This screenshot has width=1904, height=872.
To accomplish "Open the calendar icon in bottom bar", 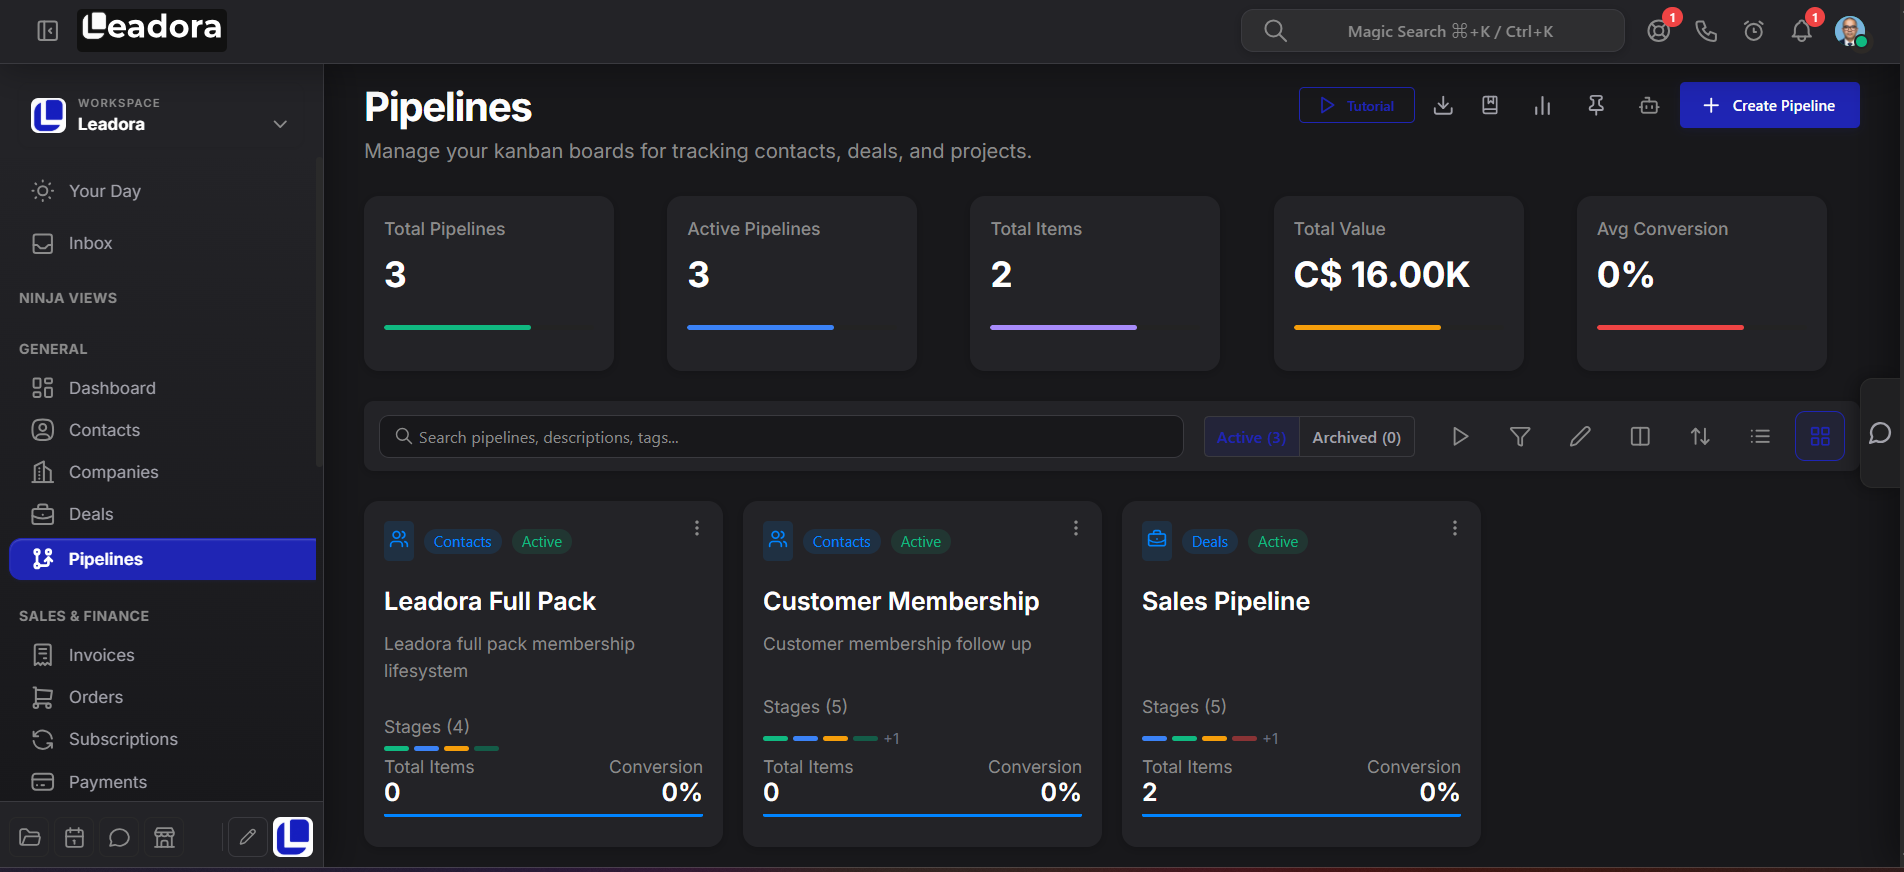I will [x=75, y=837].
